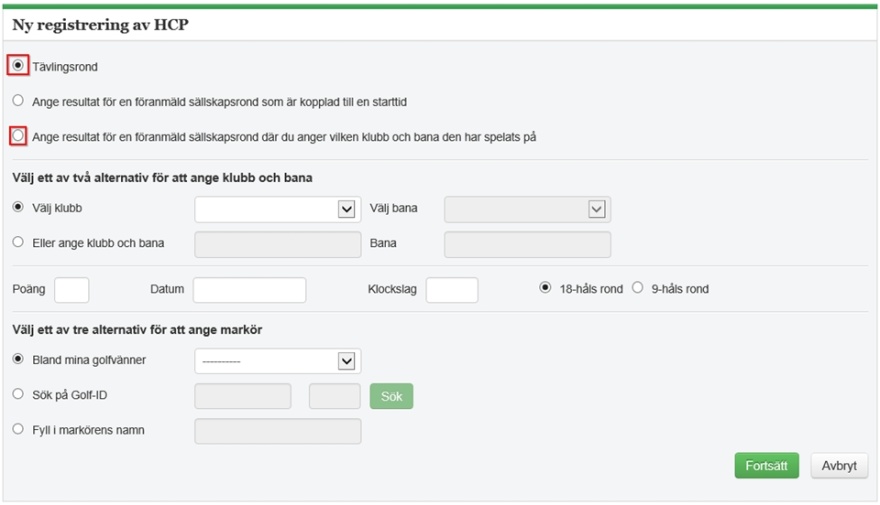
Task: Click the green Sök button
Action: click(x=391, y=396)
